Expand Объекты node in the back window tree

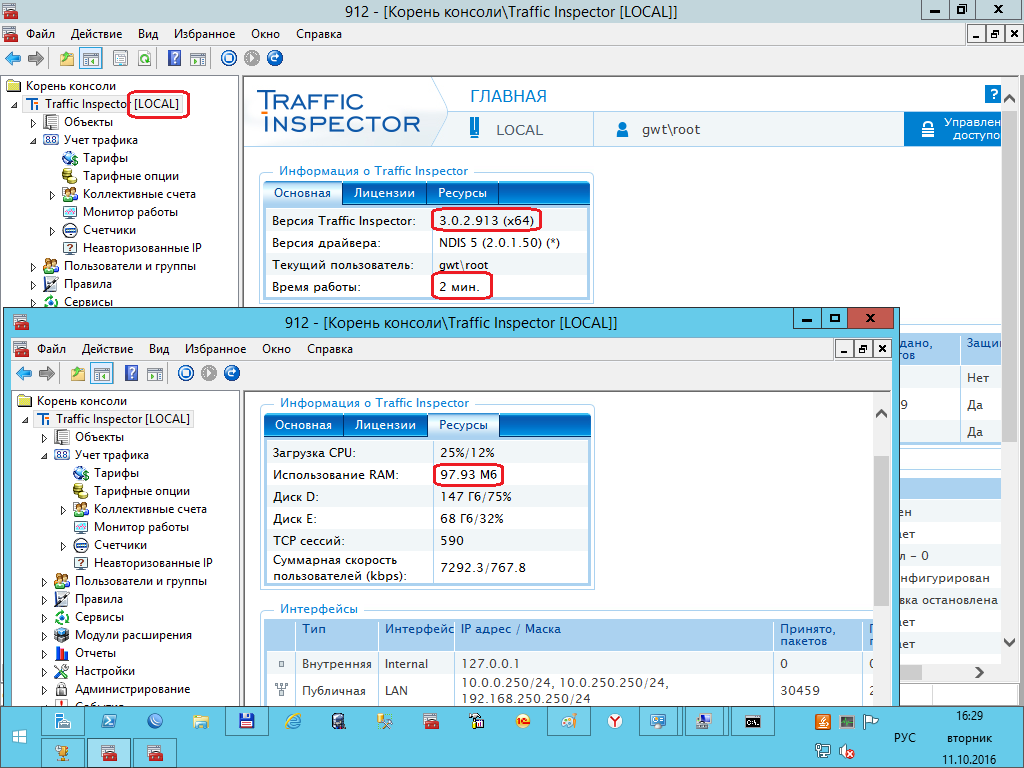[x=33, y=123]
